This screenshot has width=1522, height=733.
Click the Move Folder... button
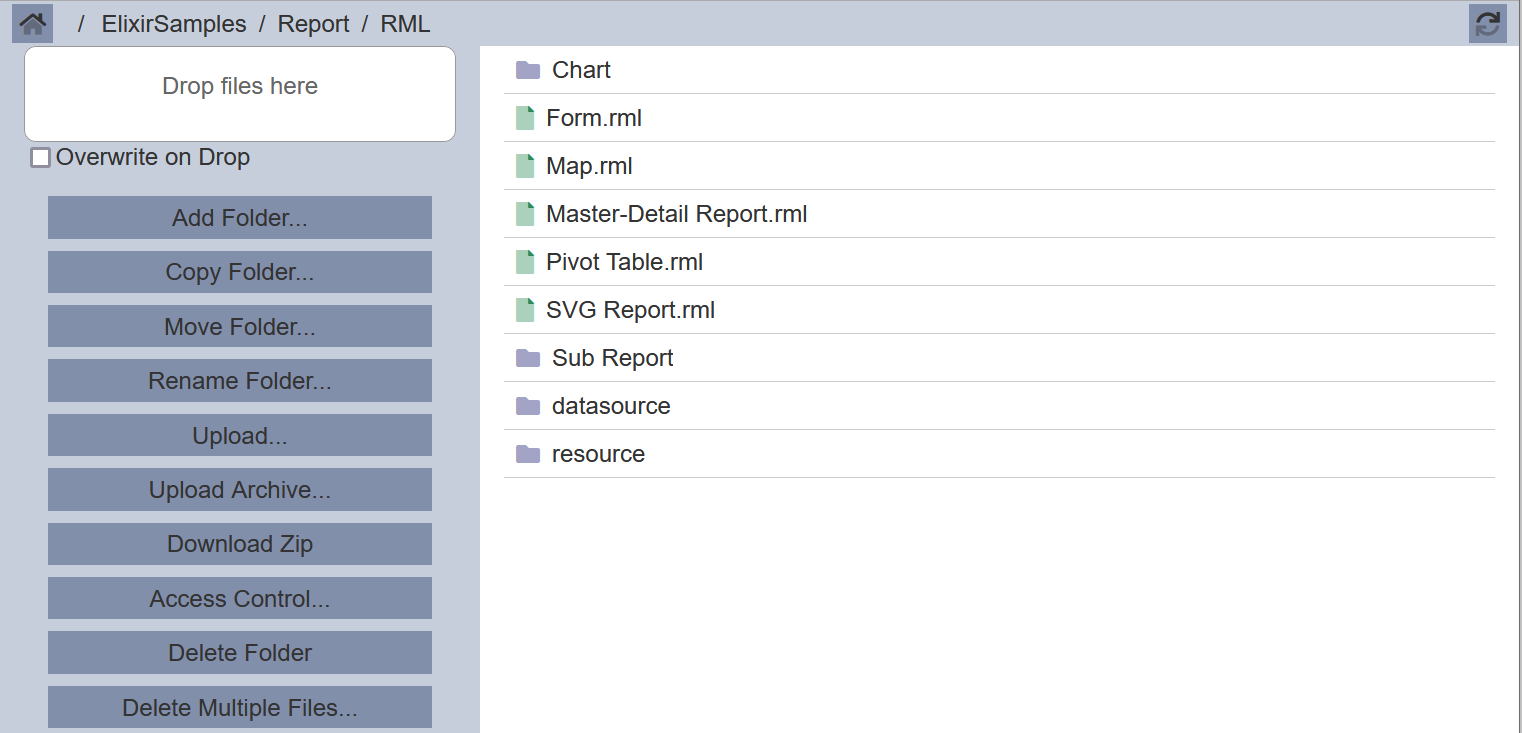240,327
